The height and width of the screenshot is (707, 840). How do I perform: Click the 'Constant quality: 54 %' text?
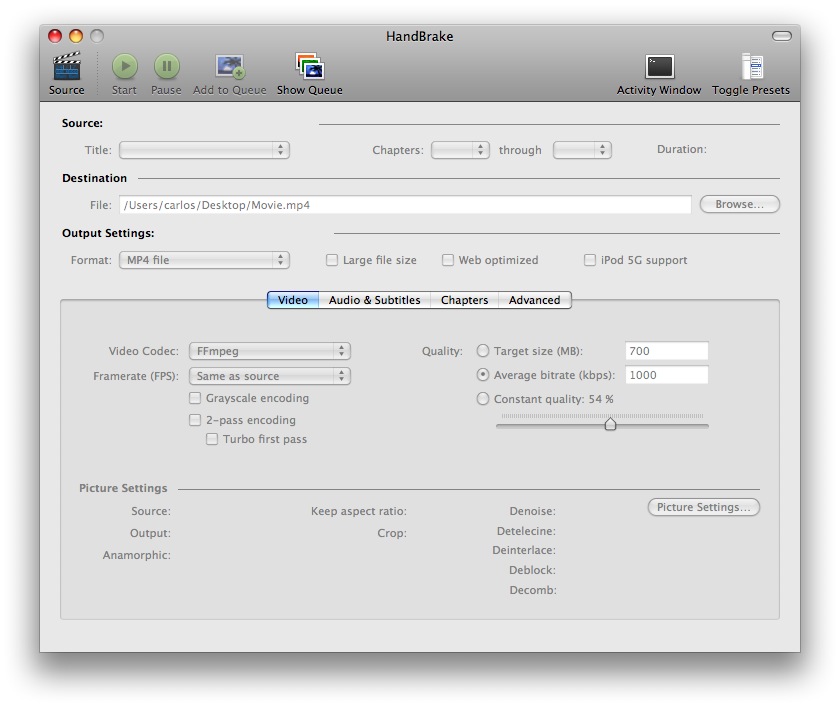click(x=553, y=400)
